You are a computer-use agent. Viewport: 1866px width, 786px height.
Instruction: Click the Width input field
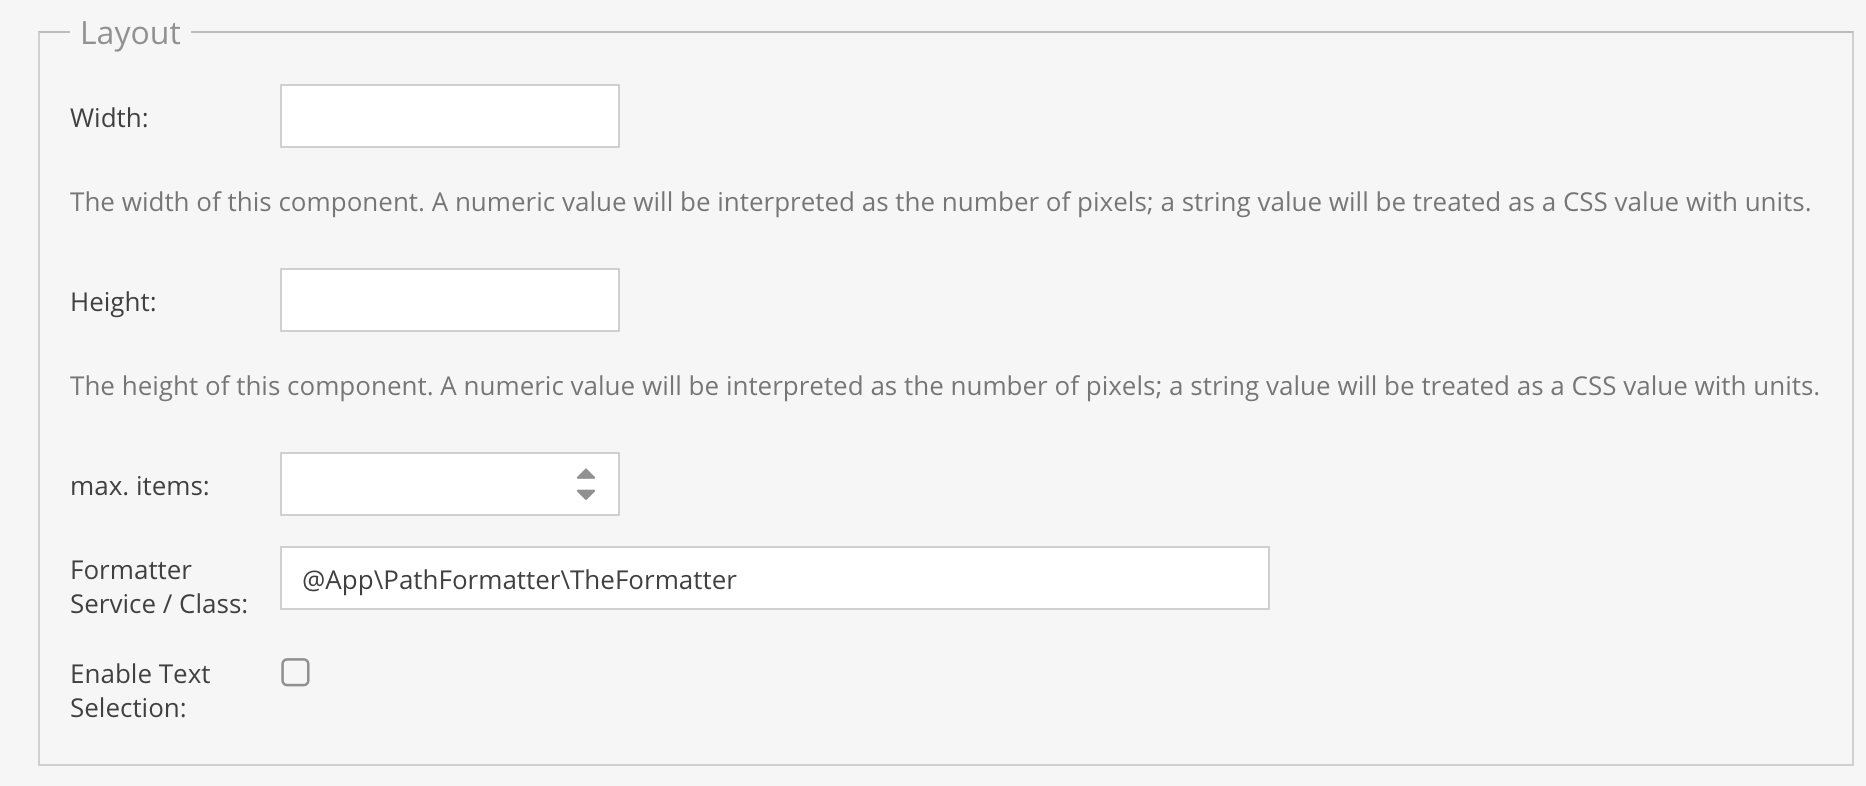coord(449,116)
